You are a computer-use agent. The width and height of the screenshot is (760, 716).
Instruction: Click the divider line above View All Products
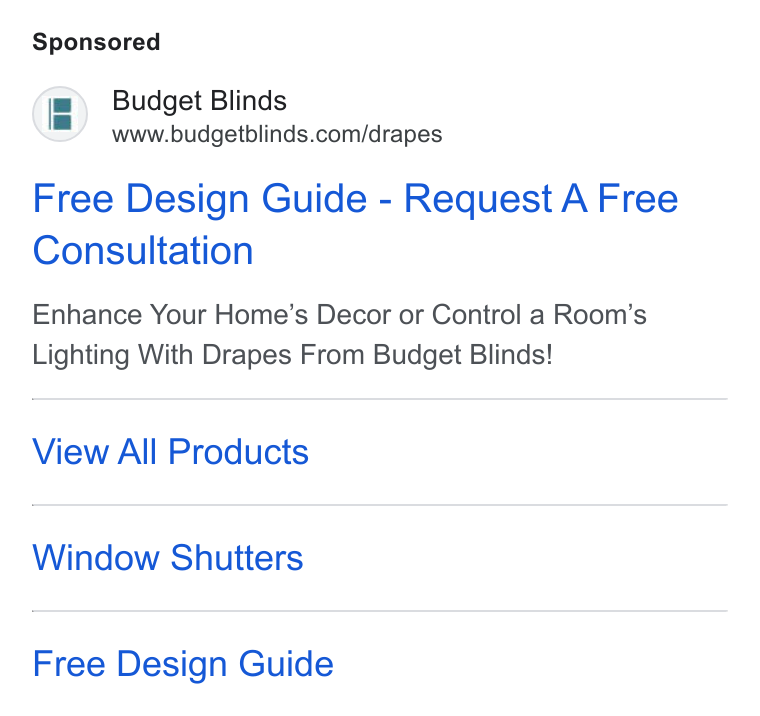click(x=380, y=399)
